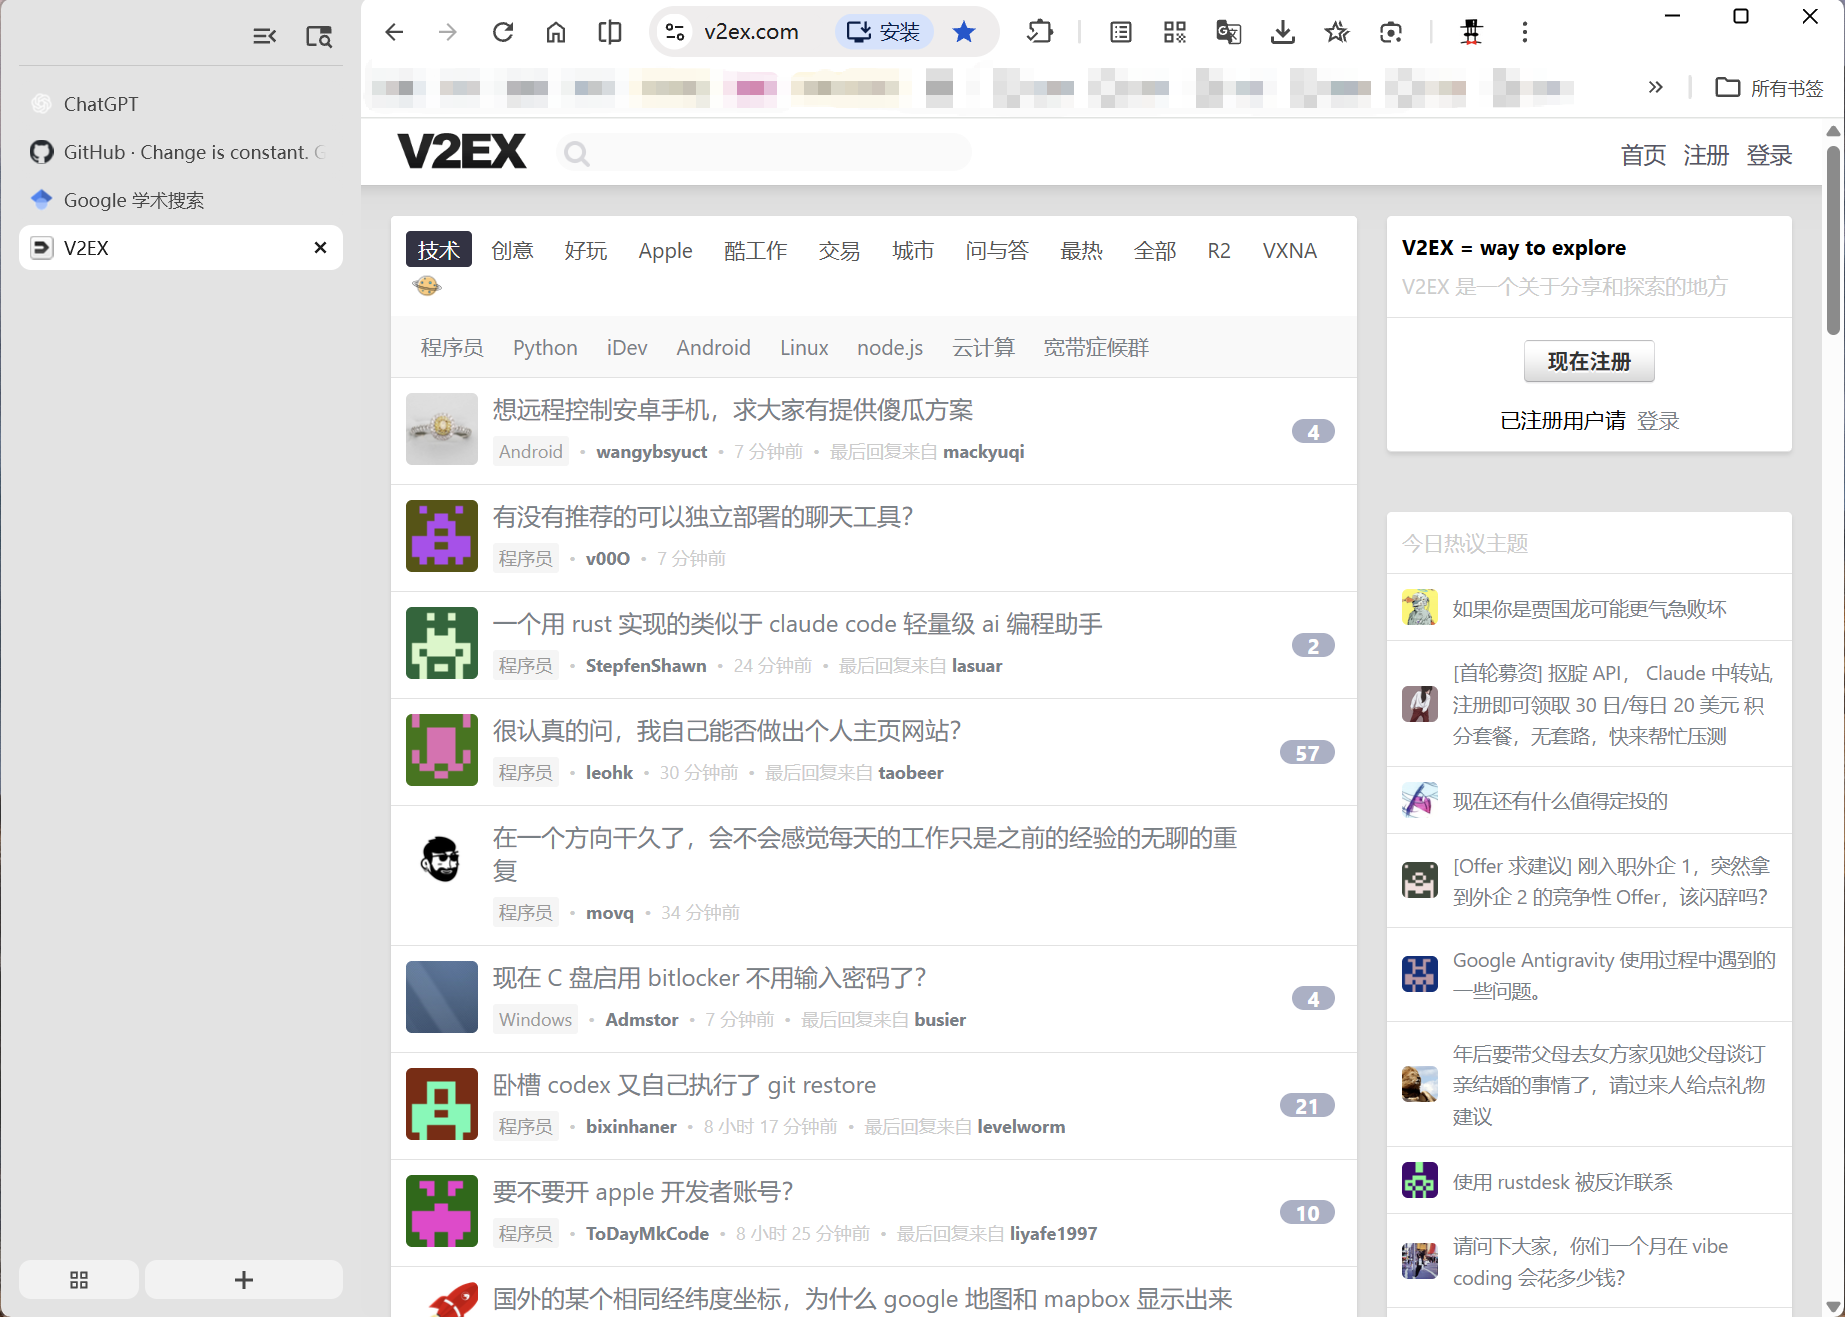Toggle the blue bookmark star in address bar

(x=964, y=32)
